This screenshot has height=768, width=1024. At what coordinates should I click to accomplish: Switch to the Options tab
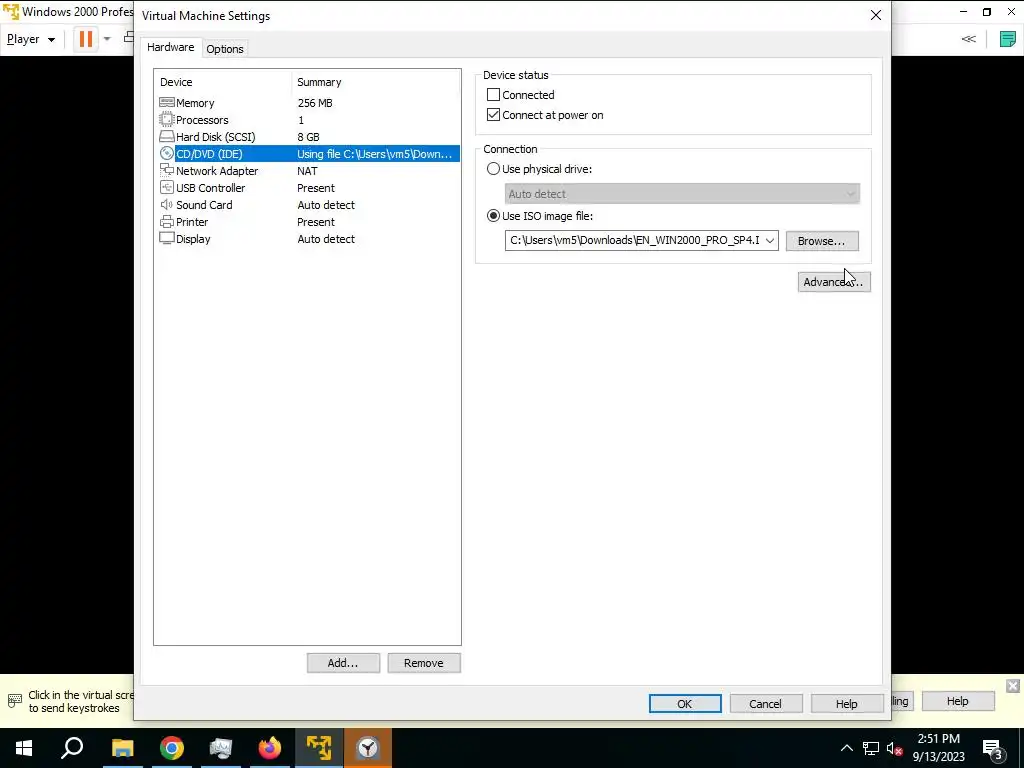coord(225,49)
